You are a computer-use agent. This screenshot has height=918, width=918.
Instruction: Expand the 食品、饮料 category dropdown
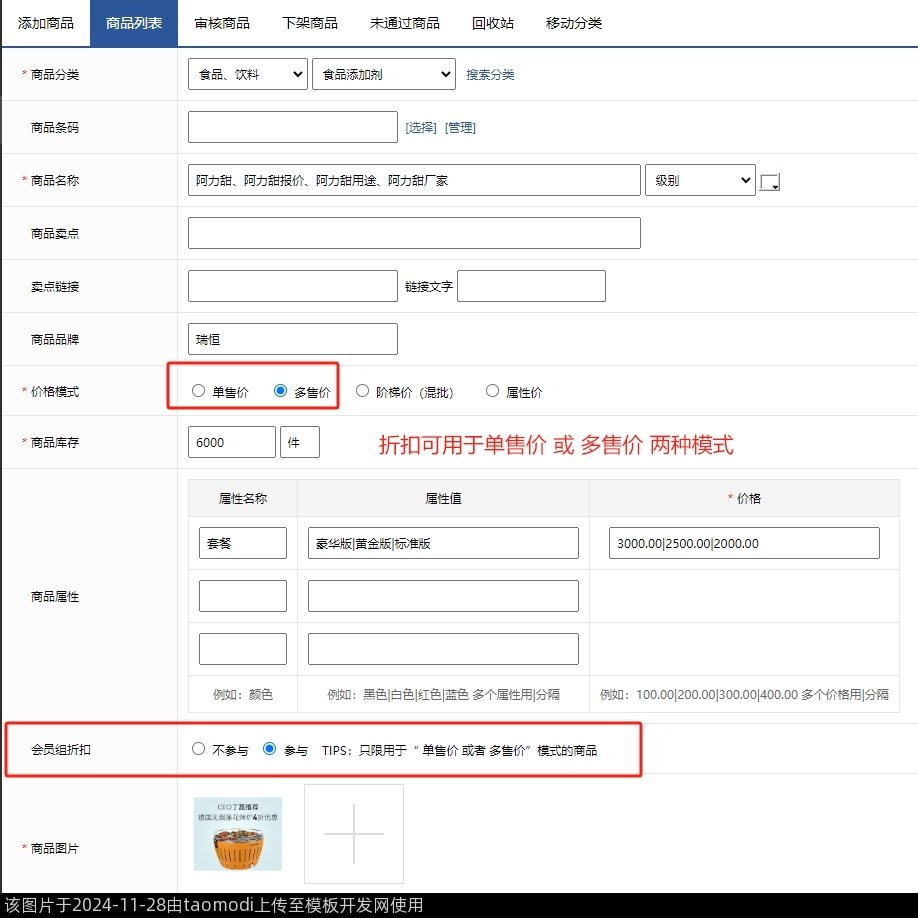click(247, 74)
